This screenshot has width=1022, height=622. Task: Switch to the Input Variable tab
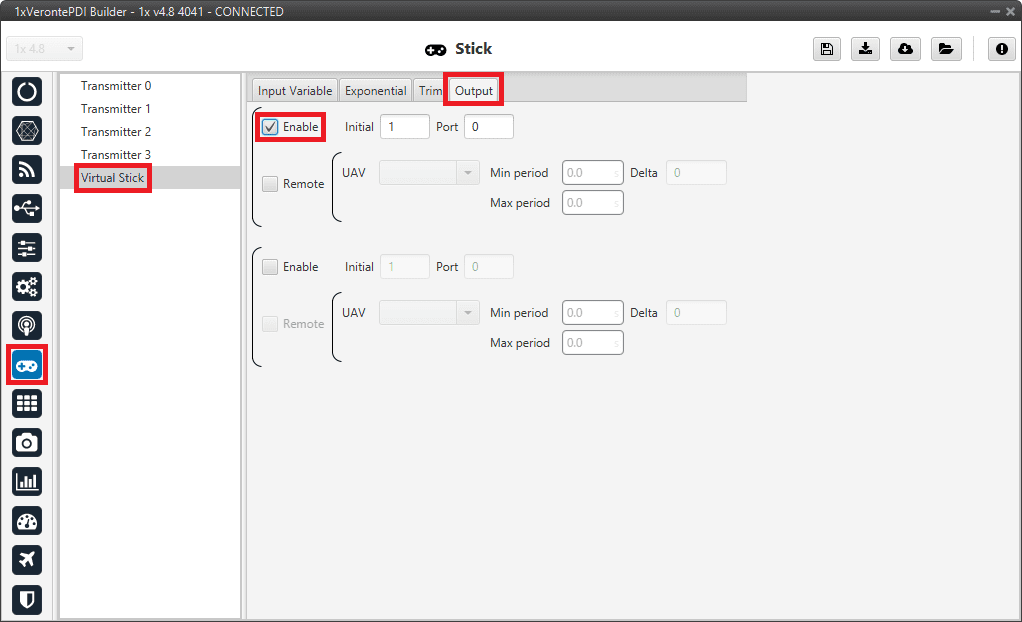pos(294,91)
